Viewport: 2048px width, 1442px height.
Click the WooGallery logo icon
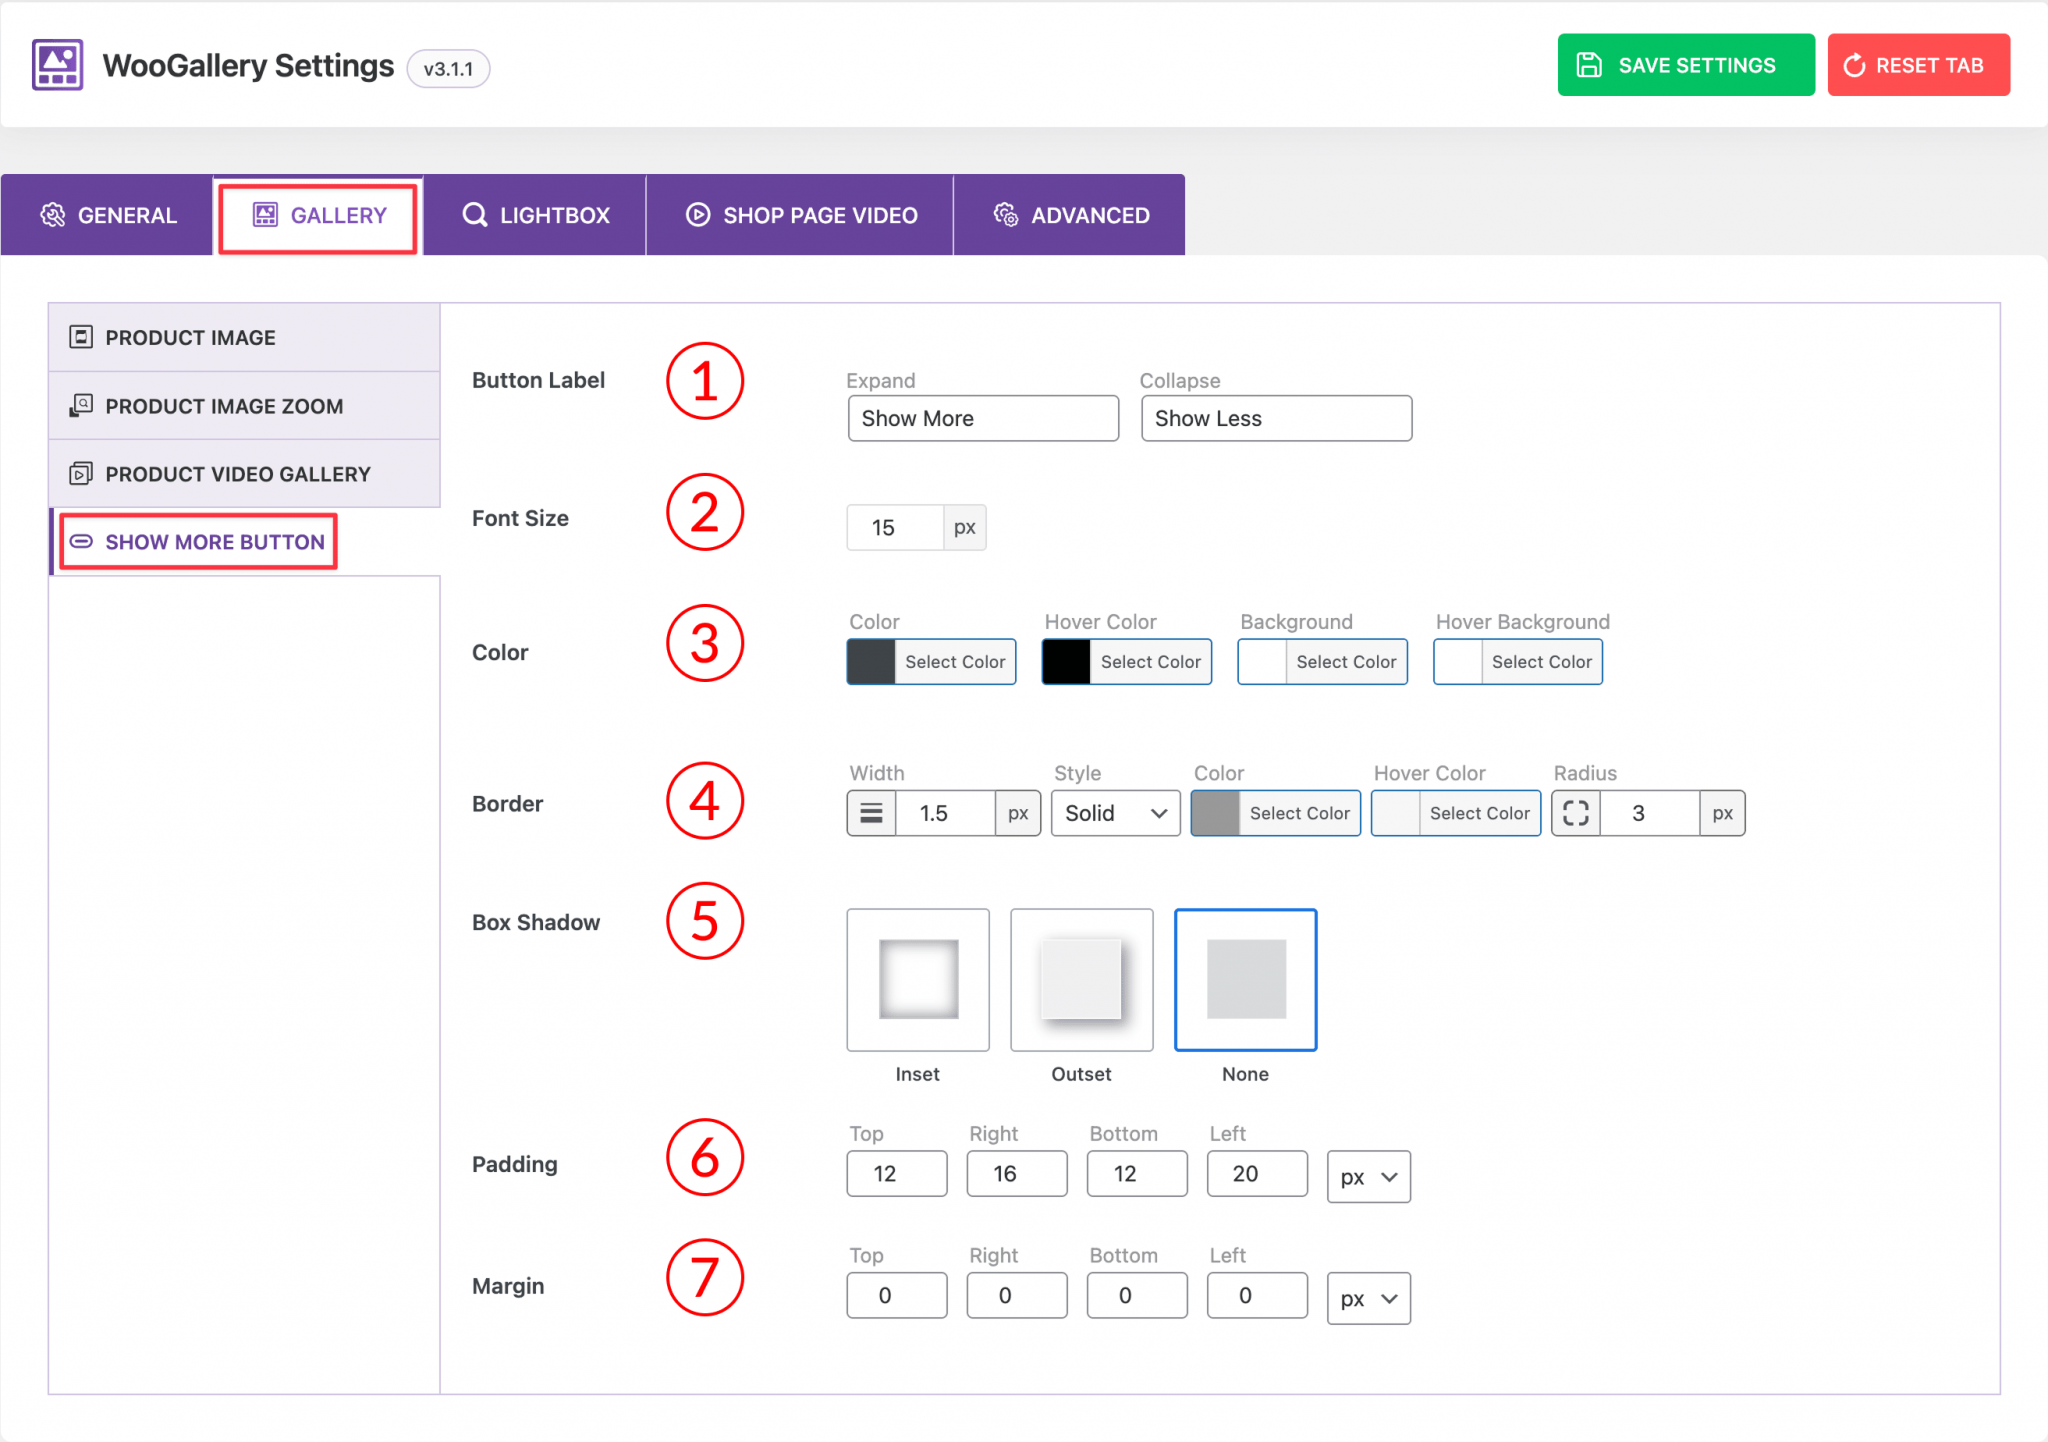pos(56,64)
